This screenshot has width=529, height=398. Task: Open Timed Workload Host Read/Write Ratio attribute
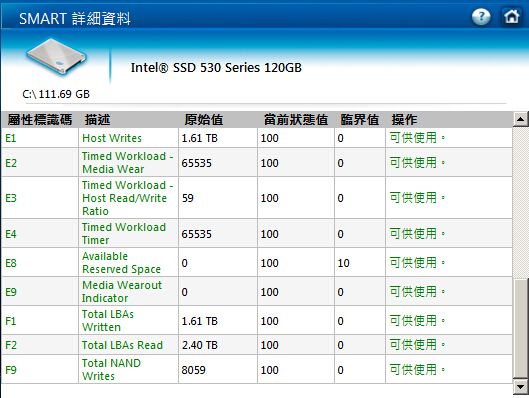click(x=128, y=198)
